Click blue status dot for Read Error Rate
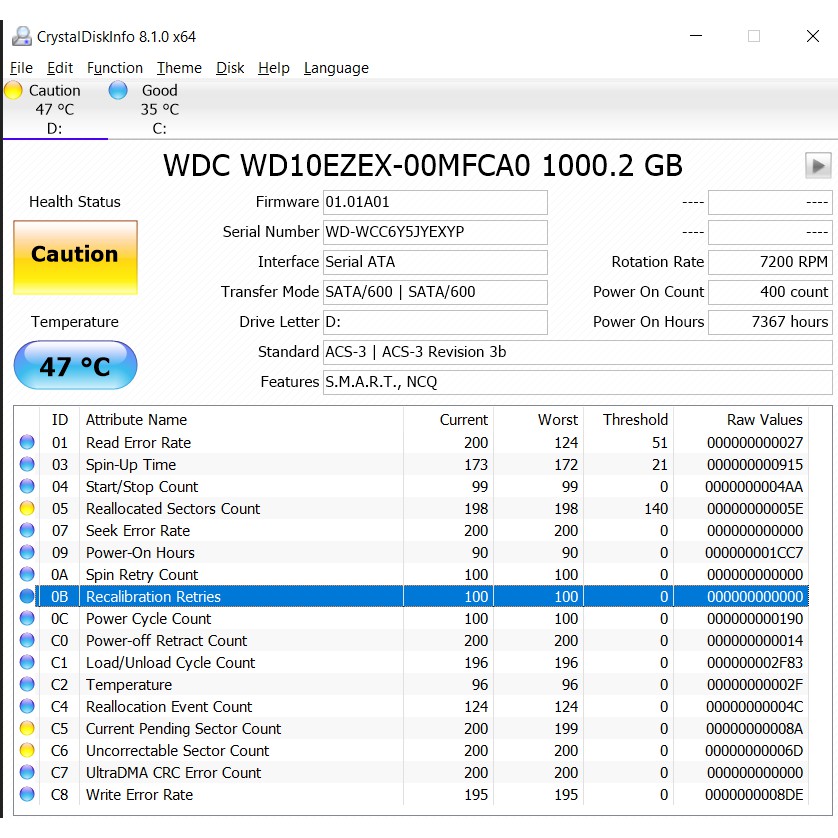838x838 pixels. pyautogui.click(x=27, y=443)
